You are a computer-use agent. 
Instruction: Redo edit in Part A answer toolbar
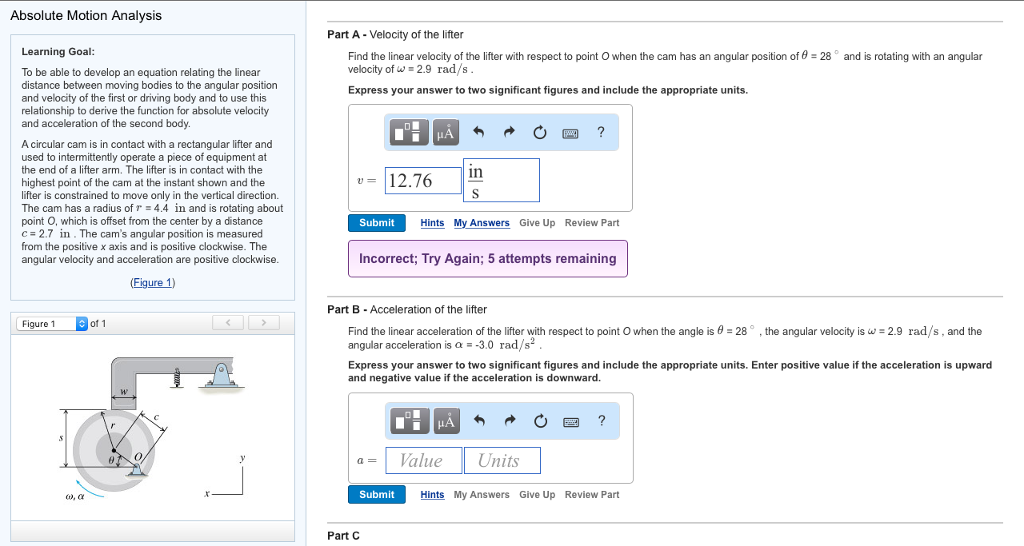click(x=509, y=133)
